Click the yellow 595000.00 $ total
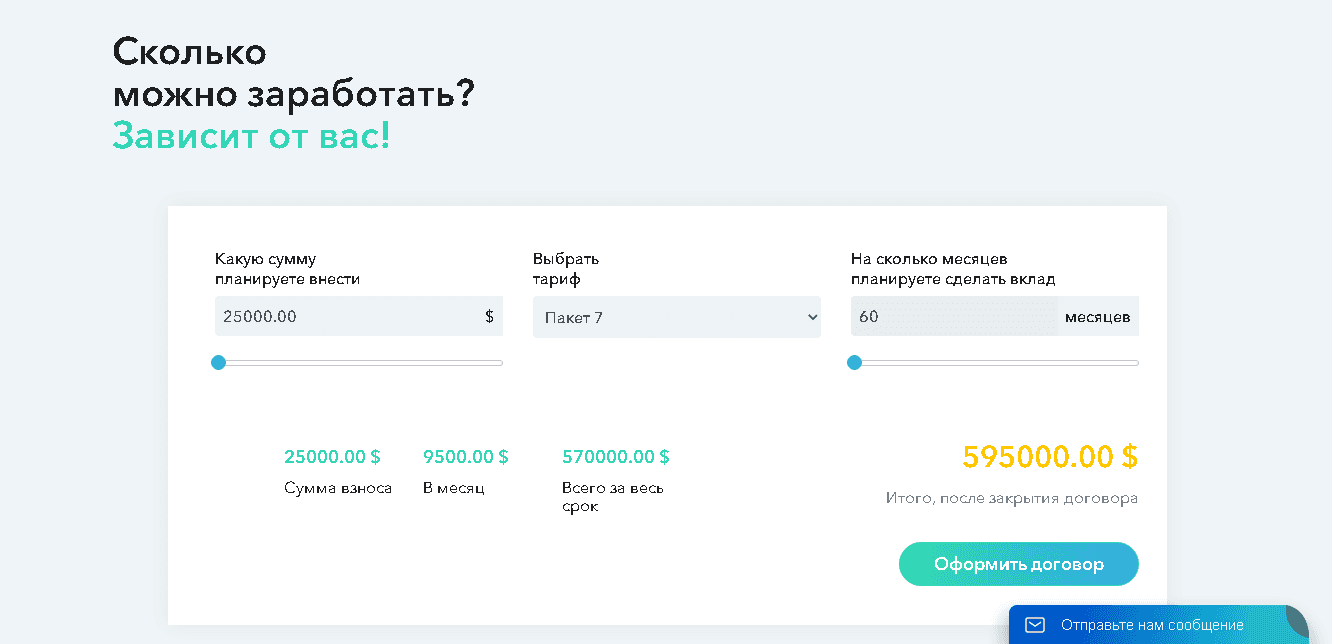 coord(1049,456)
